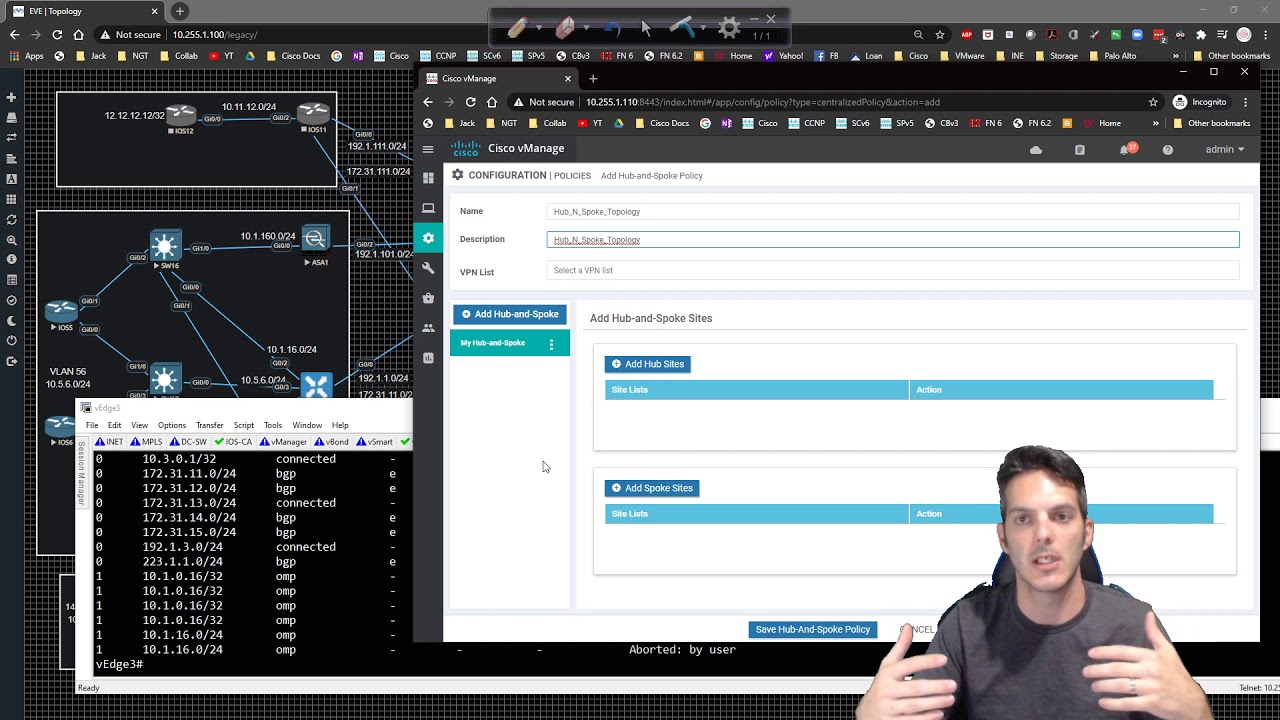Open Chrome three-dot menu in vManage window

(x=1246, y=102)
